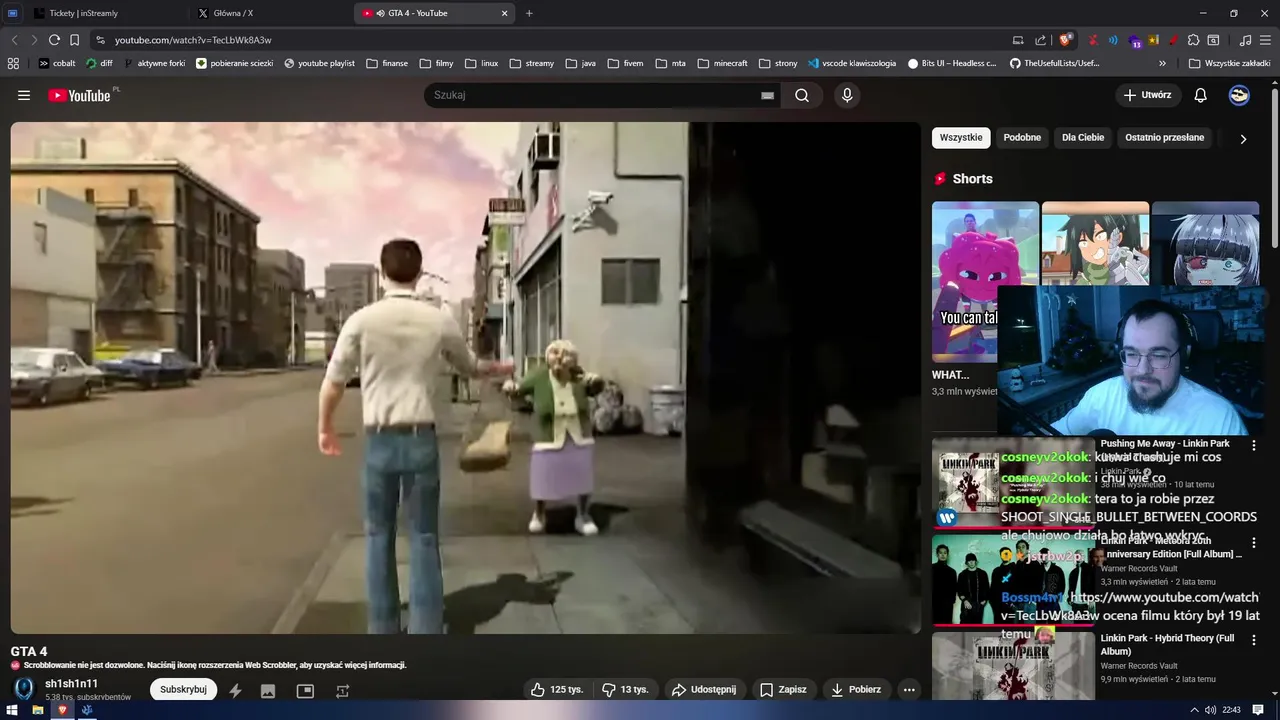1280x720 pixels.
Task: Open the account avatar menu
Action: (x=1239, y=95)
